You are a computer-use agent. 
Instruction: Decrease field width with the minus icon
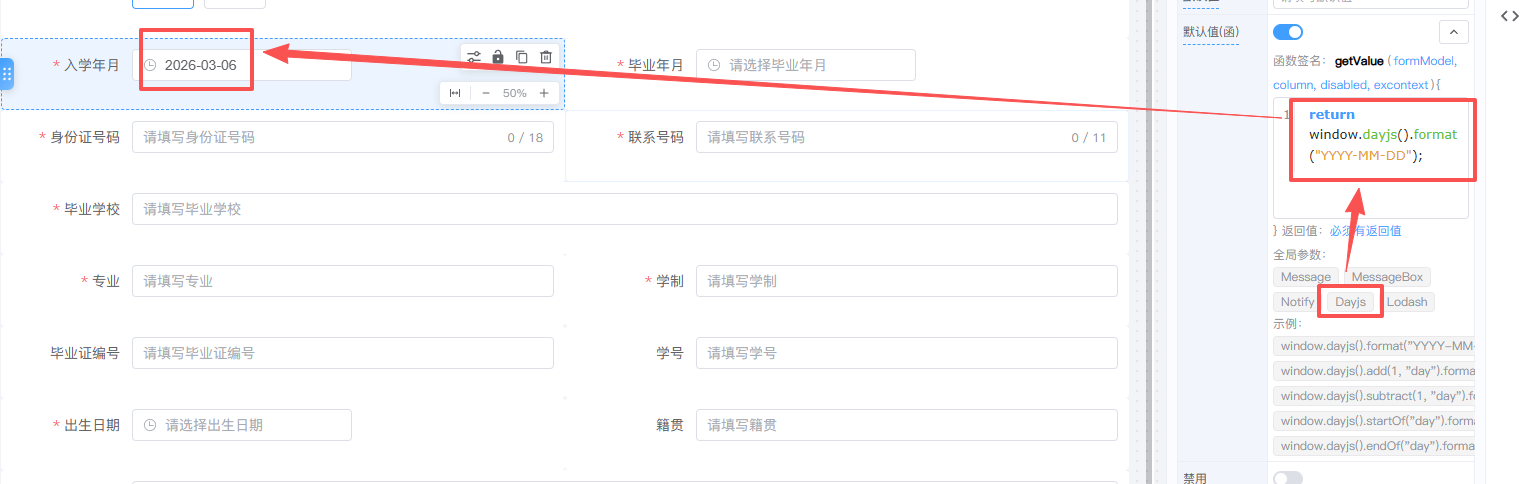pos(486,93)
